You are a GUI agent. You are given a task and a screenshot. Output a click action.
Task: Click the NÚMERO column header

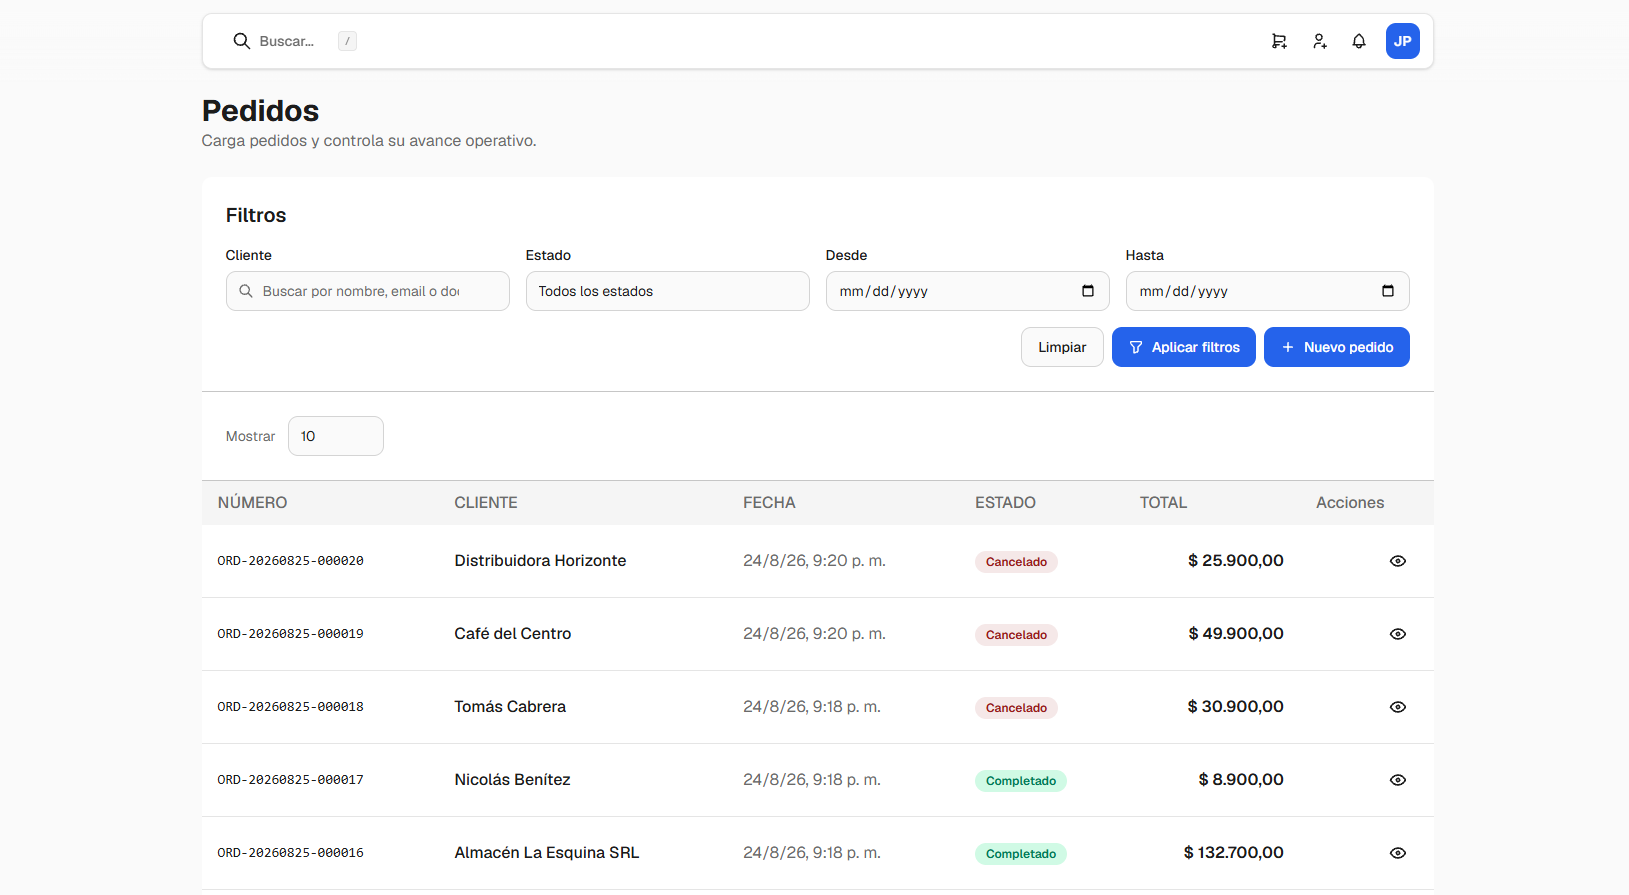pyautogui.click(x=252, y=503)
